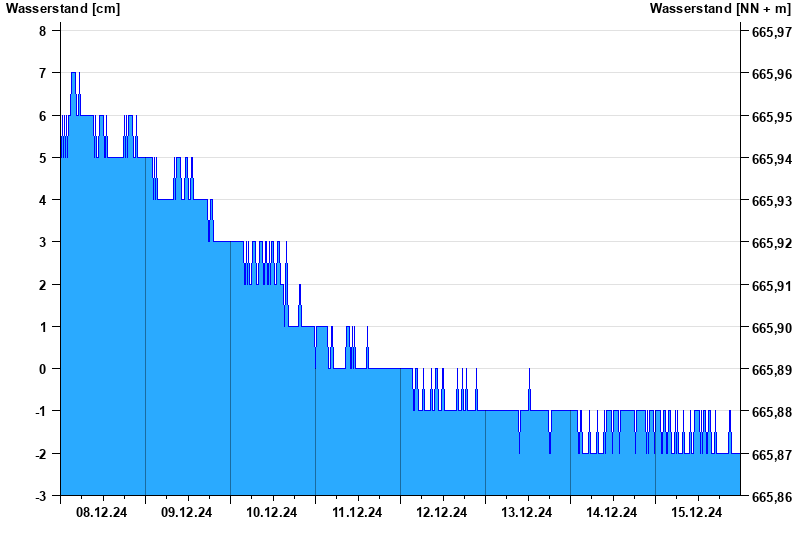Screen dimensions: 800x550
Task: Pick the 13.12.24 date label
Action: [x=527, y=513]
